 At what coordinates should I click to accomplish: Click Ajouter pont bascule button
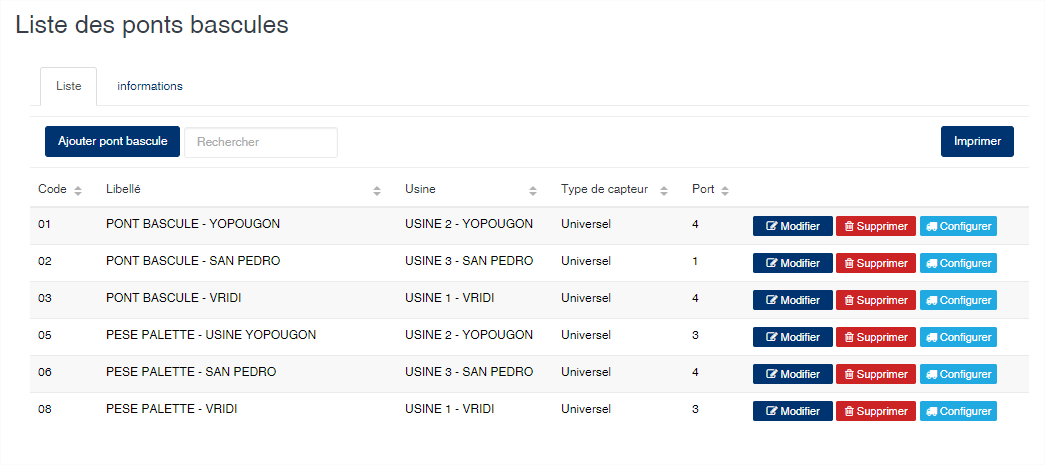point(113,141)
